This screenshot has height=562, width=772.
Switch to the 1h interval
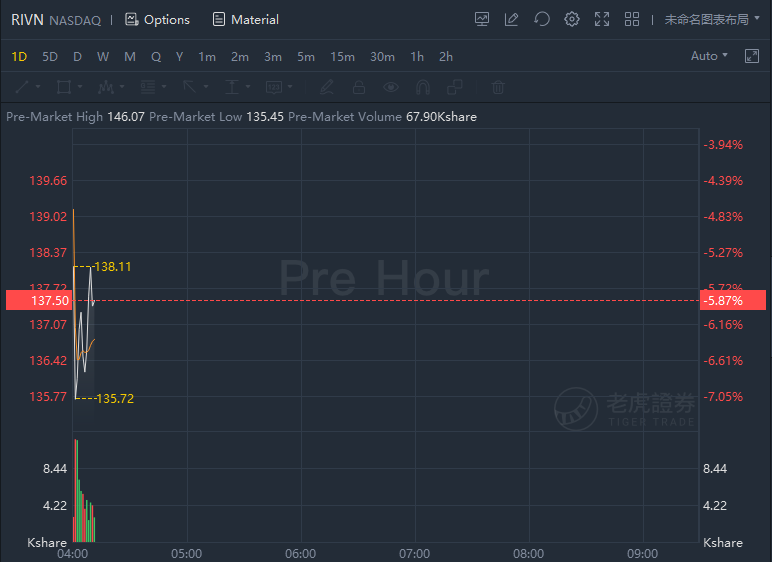[x=417, y=57]
